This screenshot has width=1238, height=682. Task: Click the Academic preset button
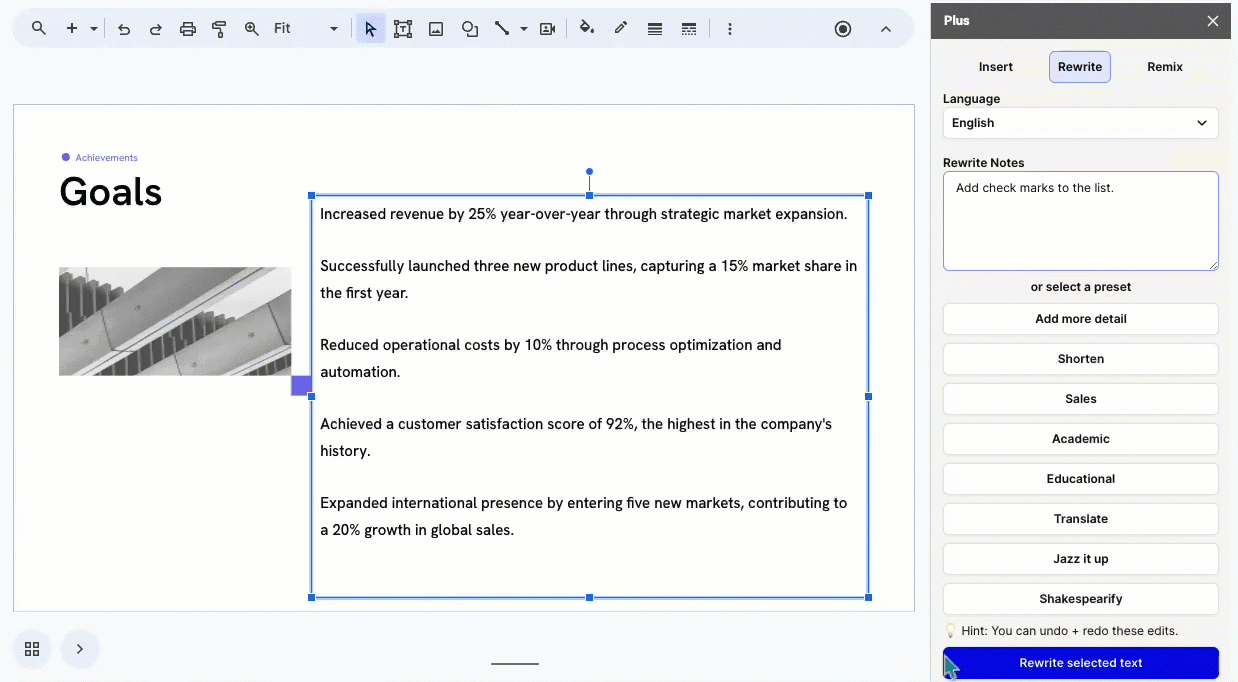1081,439
